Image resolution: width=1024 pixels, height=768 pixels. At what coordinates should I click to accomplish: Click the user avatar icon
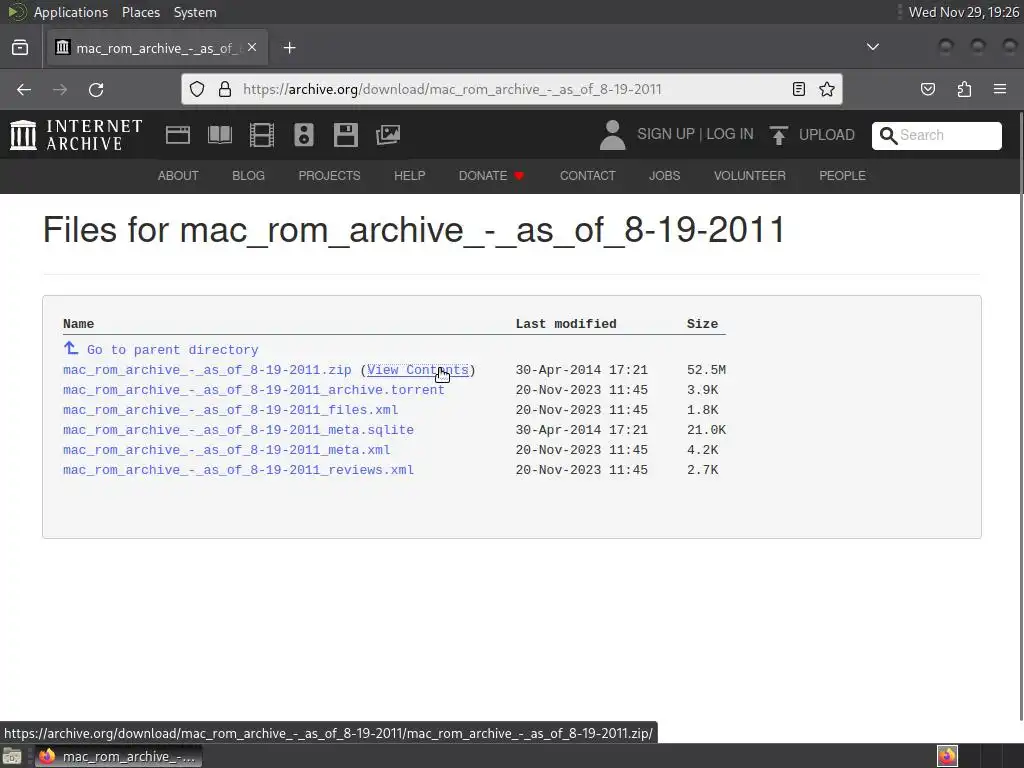coord(613,135)
